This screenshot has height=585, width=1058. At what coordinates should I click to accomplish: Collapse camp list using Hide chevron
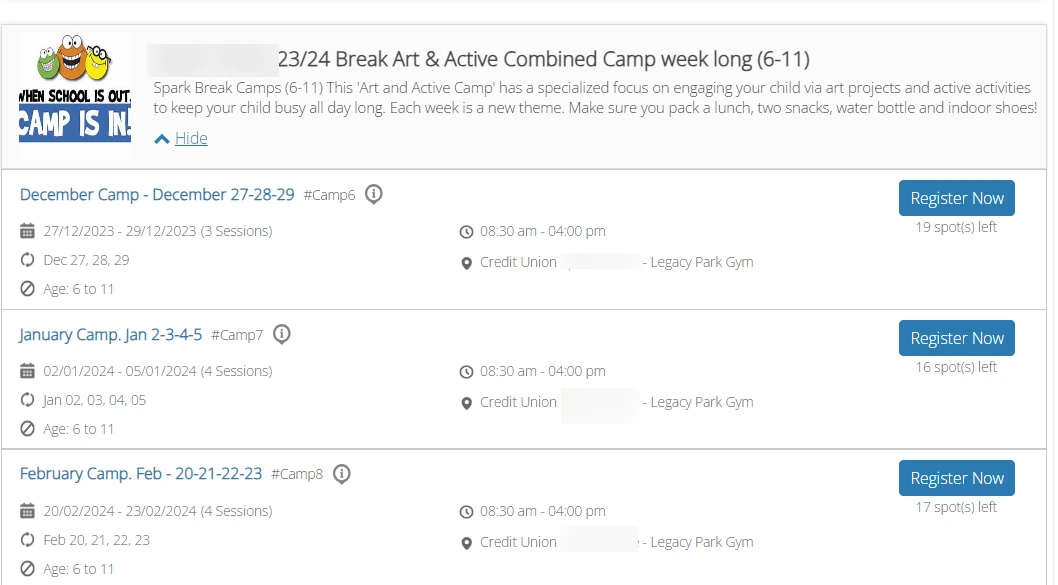click(x=162, y=139)
